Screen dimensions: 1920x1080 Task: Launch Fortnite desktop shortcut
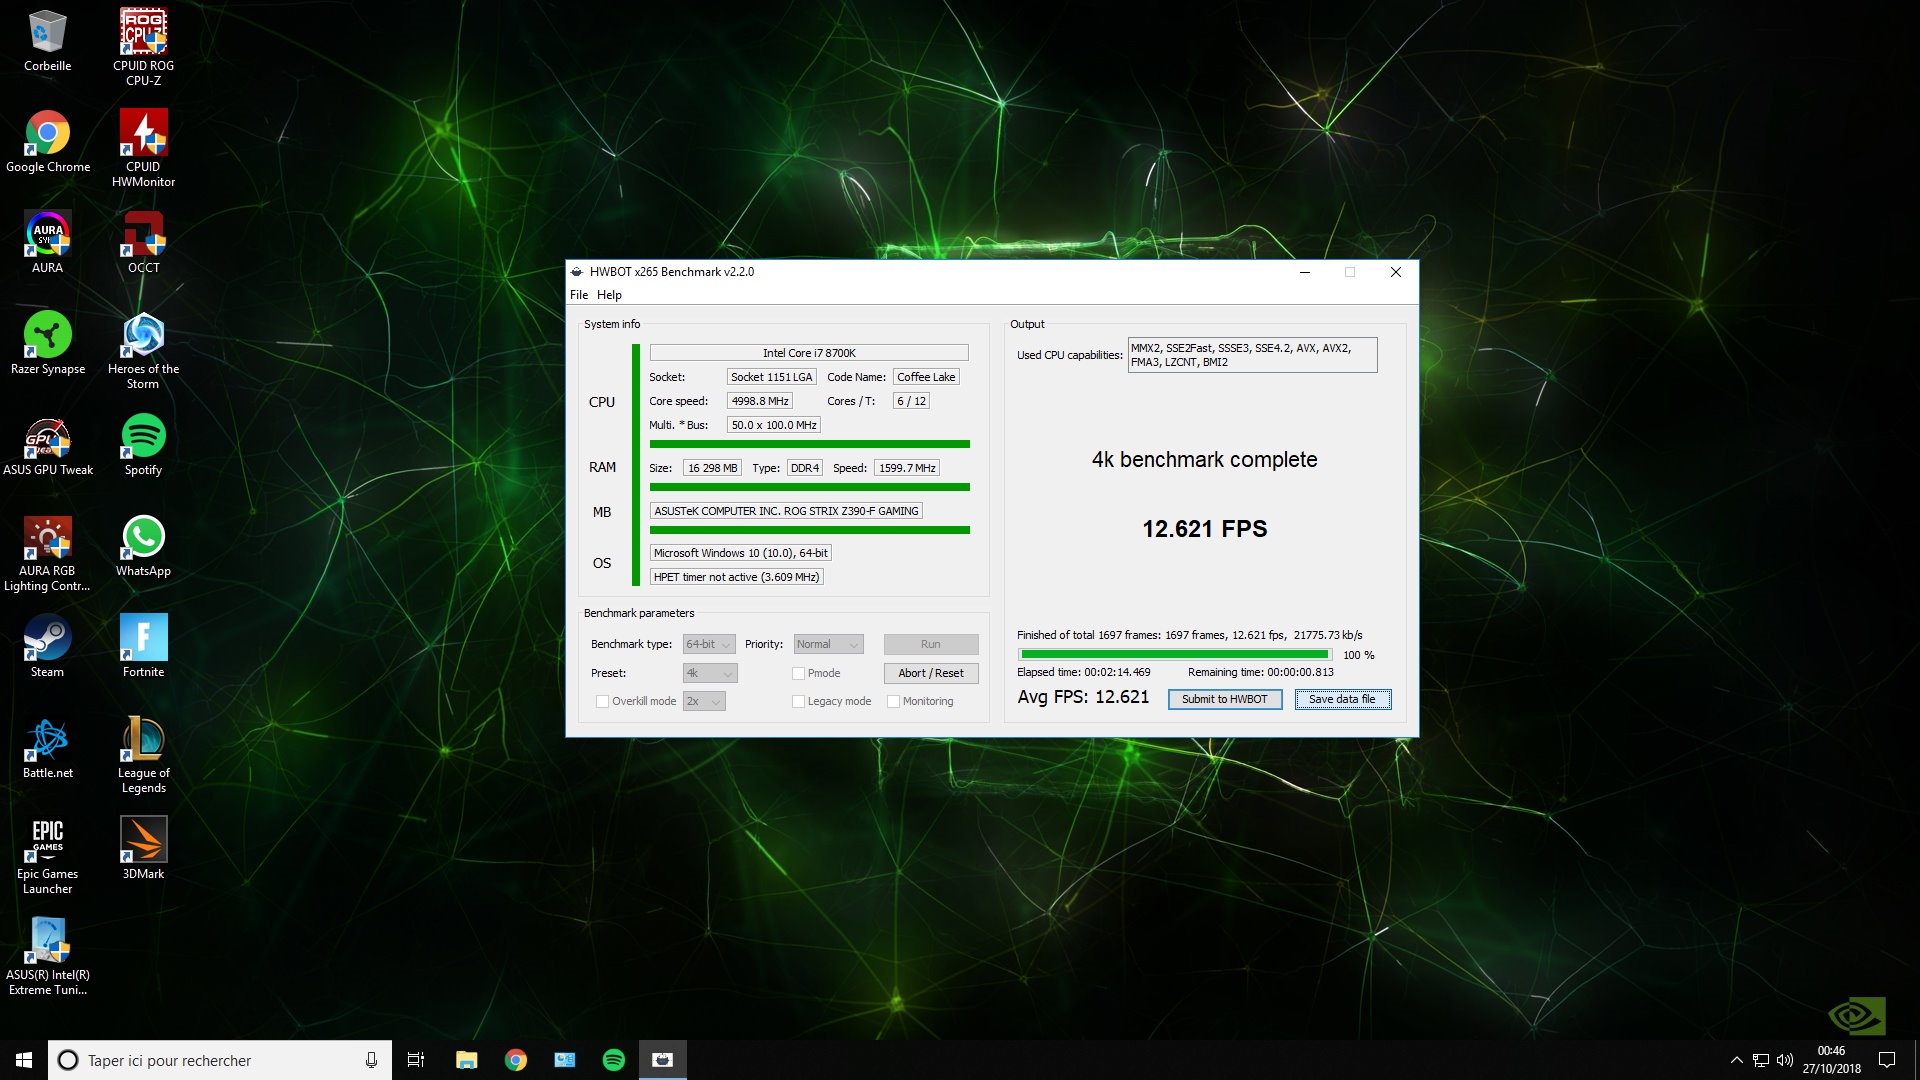click(x=143, y=647)
